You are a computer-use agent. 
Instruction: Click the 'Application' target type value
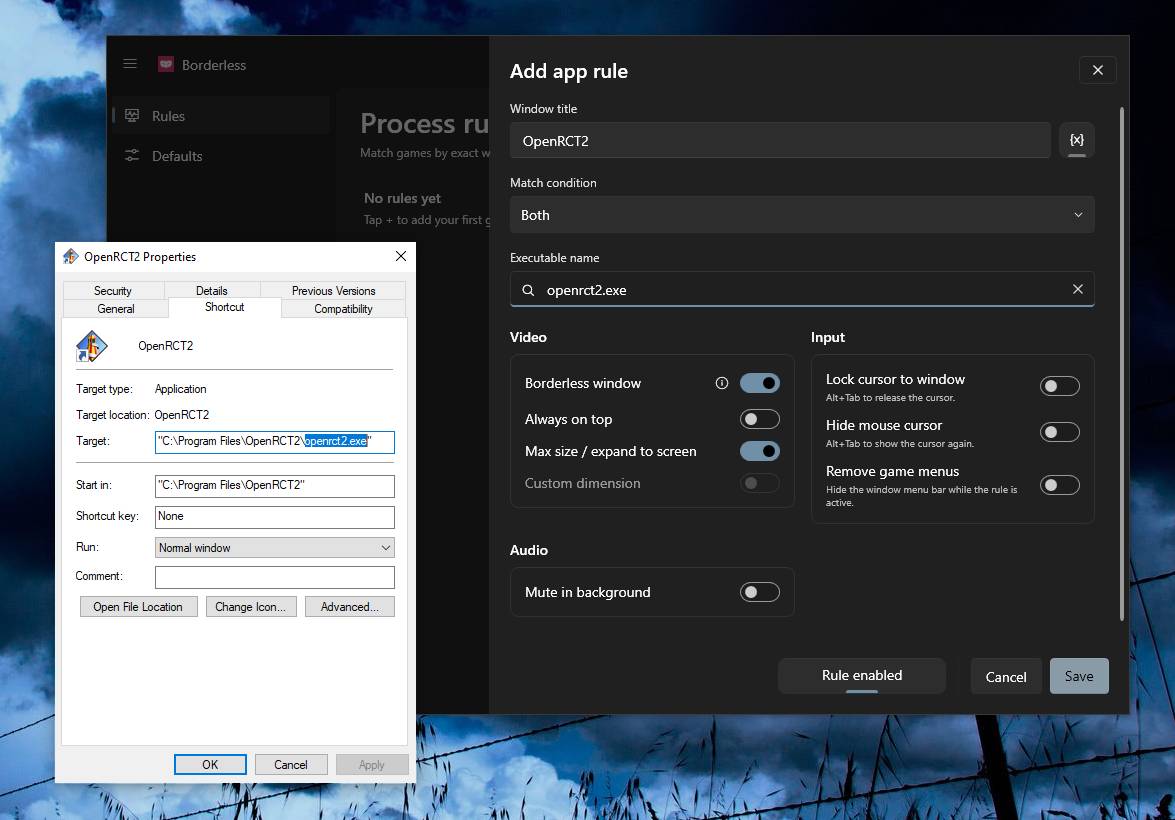tap(181, 389)
